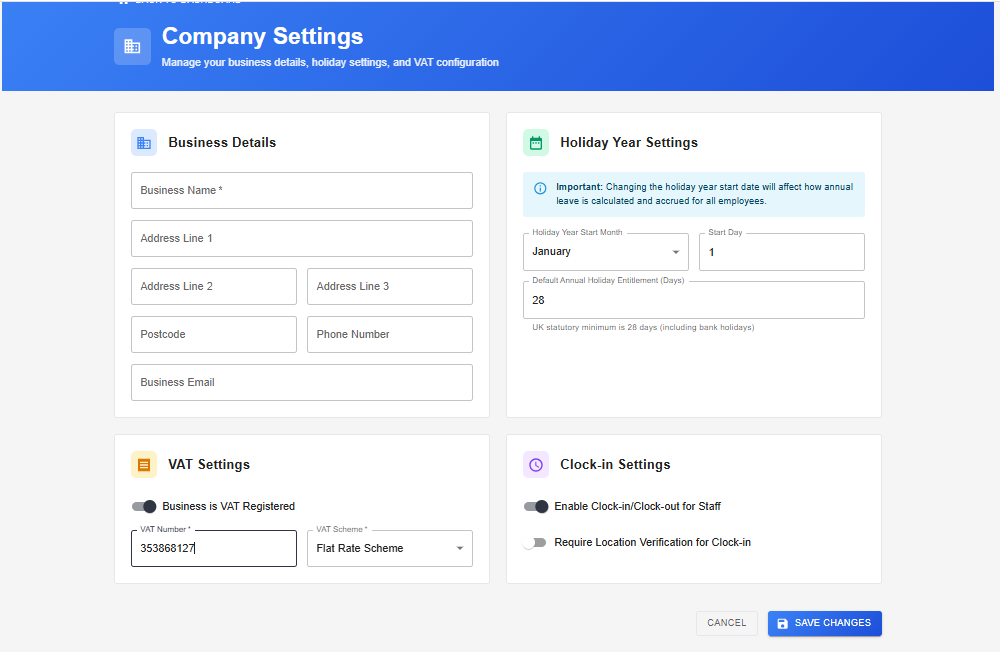Open the VAT Scheme dropdown

click(x=390, y=549)
